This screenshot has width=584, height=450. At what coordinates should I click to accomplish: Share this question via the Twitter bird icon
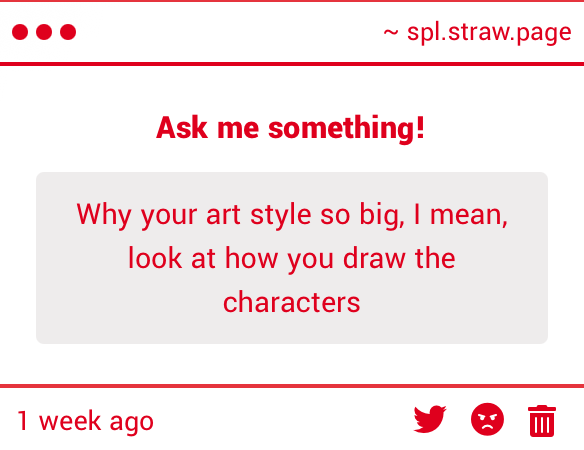coord(430,419)
